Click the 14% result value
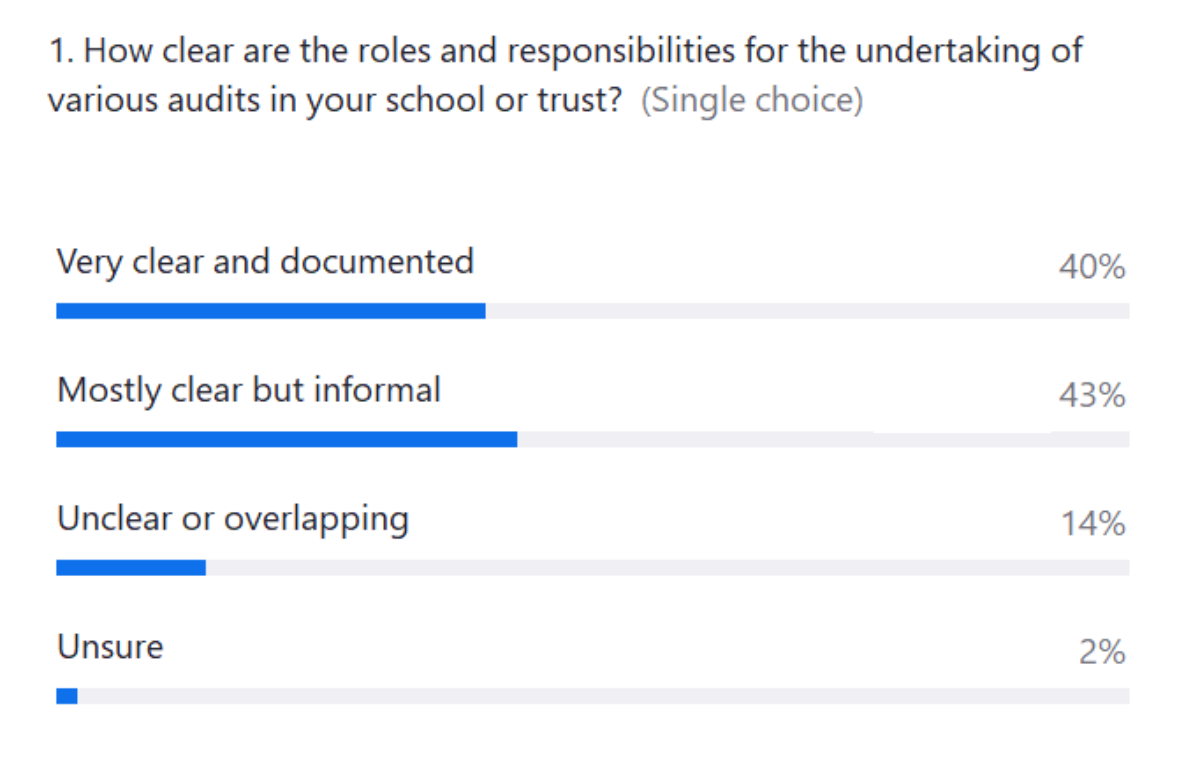This screenshot has height=763, width=1200. click(x=1093, y=524)
